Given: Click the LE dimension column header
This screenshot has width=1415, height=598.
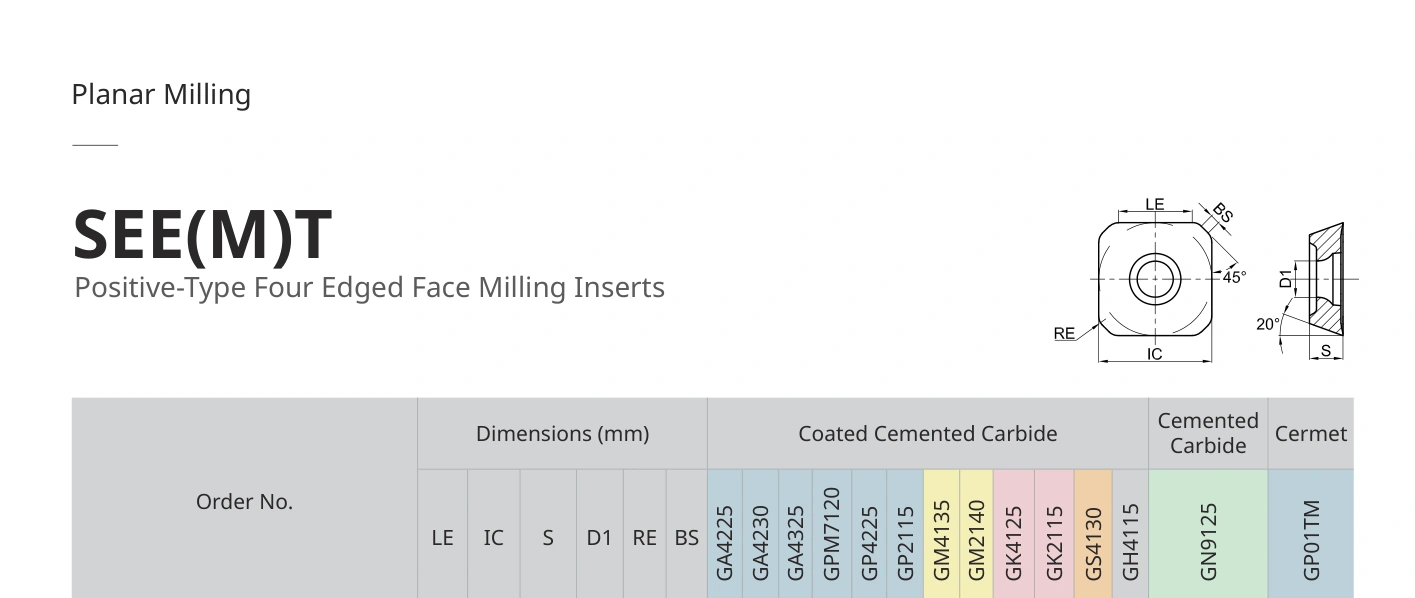Looking at the screenshot, I should (442, 537).
